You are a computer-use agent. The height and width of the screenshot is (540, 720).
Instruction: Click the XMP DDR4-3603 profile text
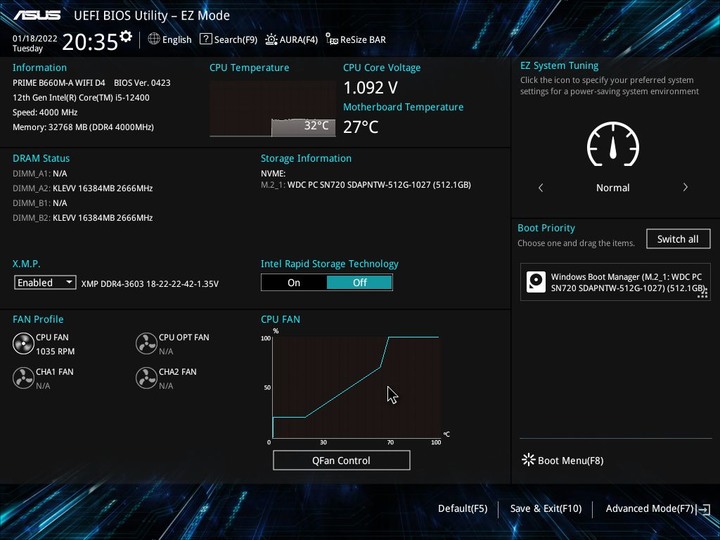(x=150, y=284)
